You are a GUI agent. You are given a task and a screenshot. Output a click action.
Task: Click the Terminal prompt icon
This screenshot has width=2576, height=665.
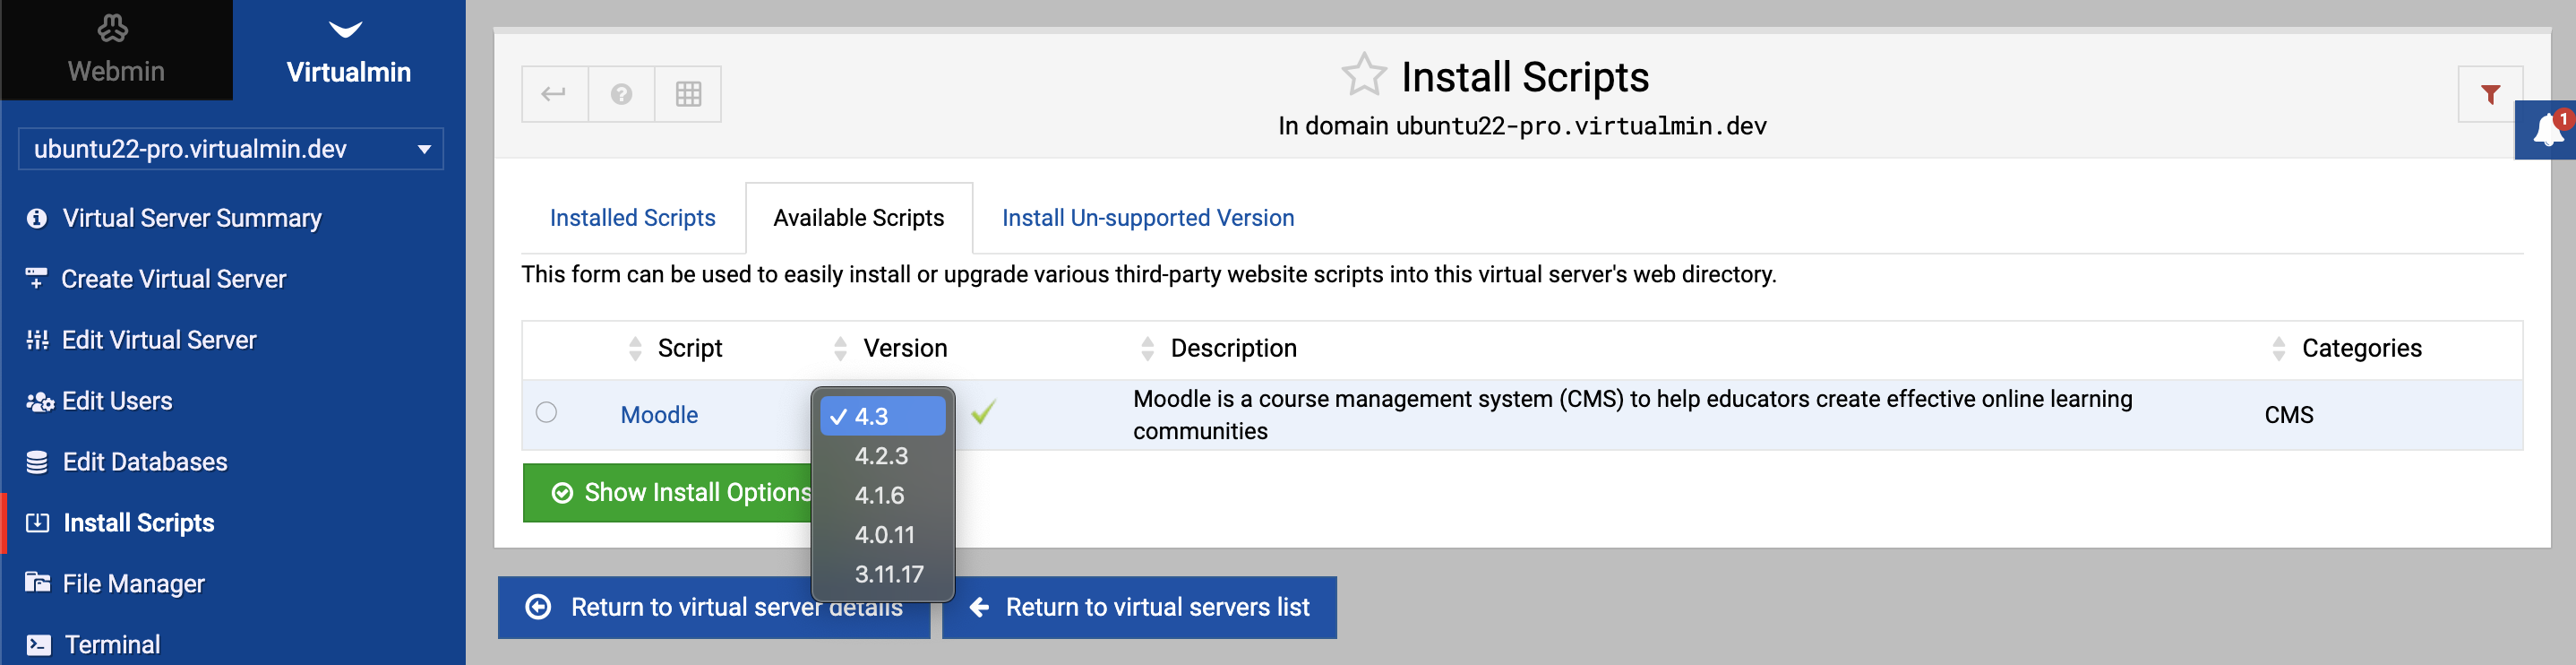pyautogui.click(x=38, y=645)
